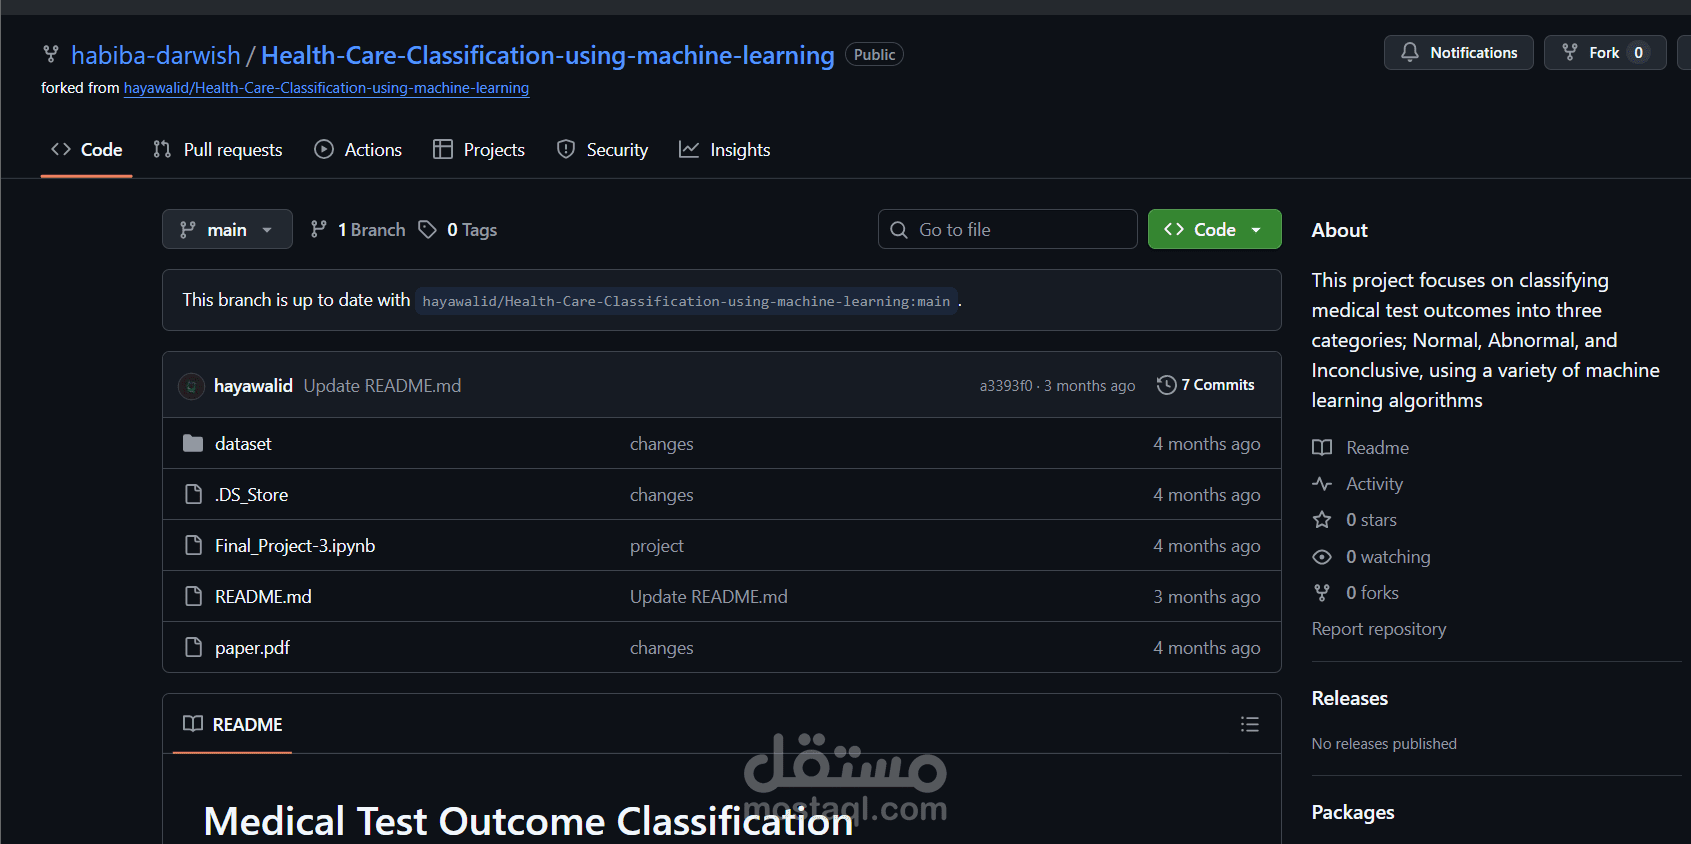Open the paper.pdf file
This screenshot has width=1691, height=844.
click(x=252, y=647)
